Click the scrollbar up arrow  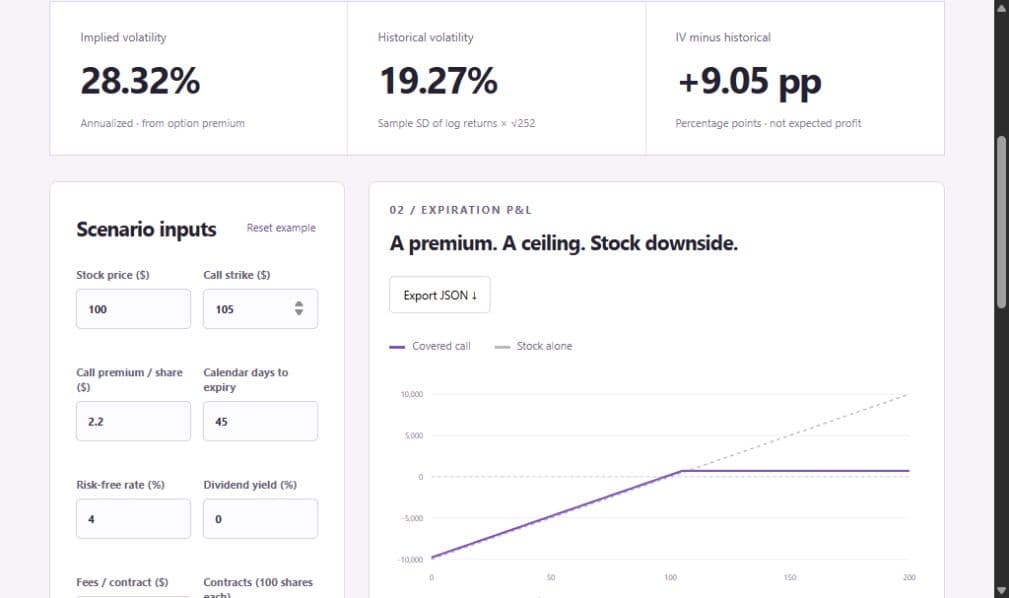[x=1001, y=8]
